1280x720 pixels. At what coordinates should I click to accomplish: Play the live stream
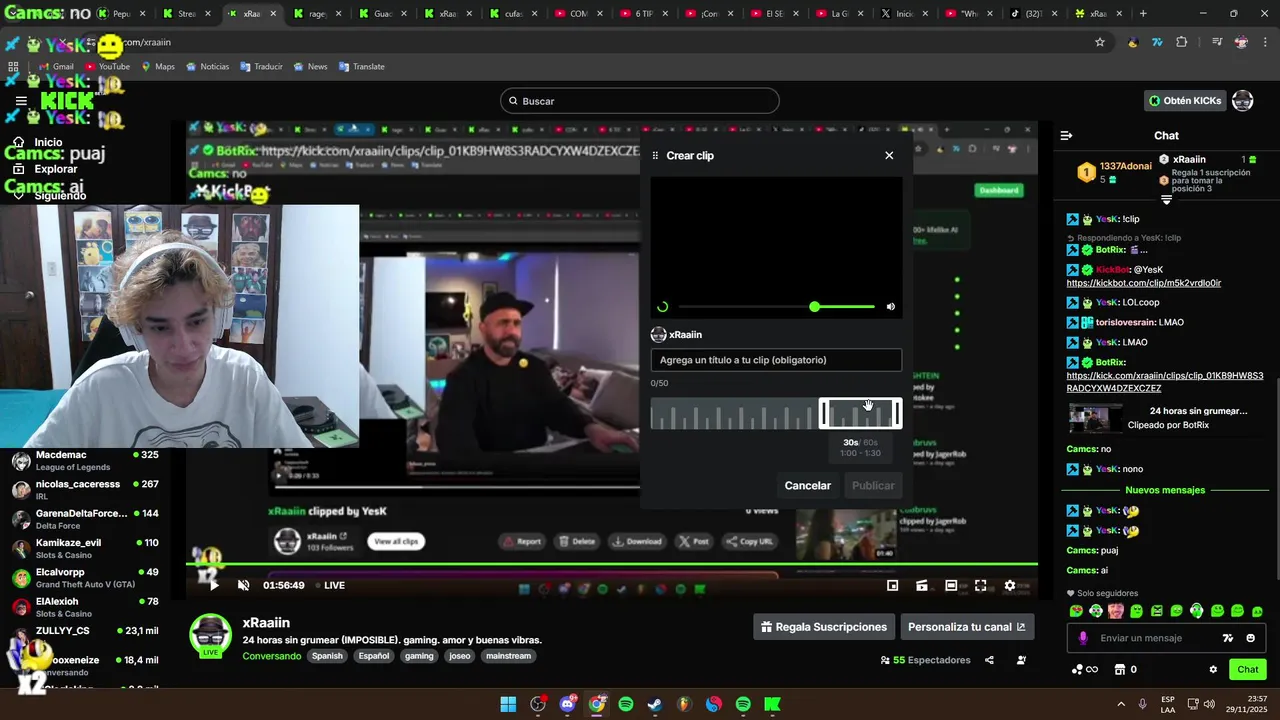click(212, 585)
